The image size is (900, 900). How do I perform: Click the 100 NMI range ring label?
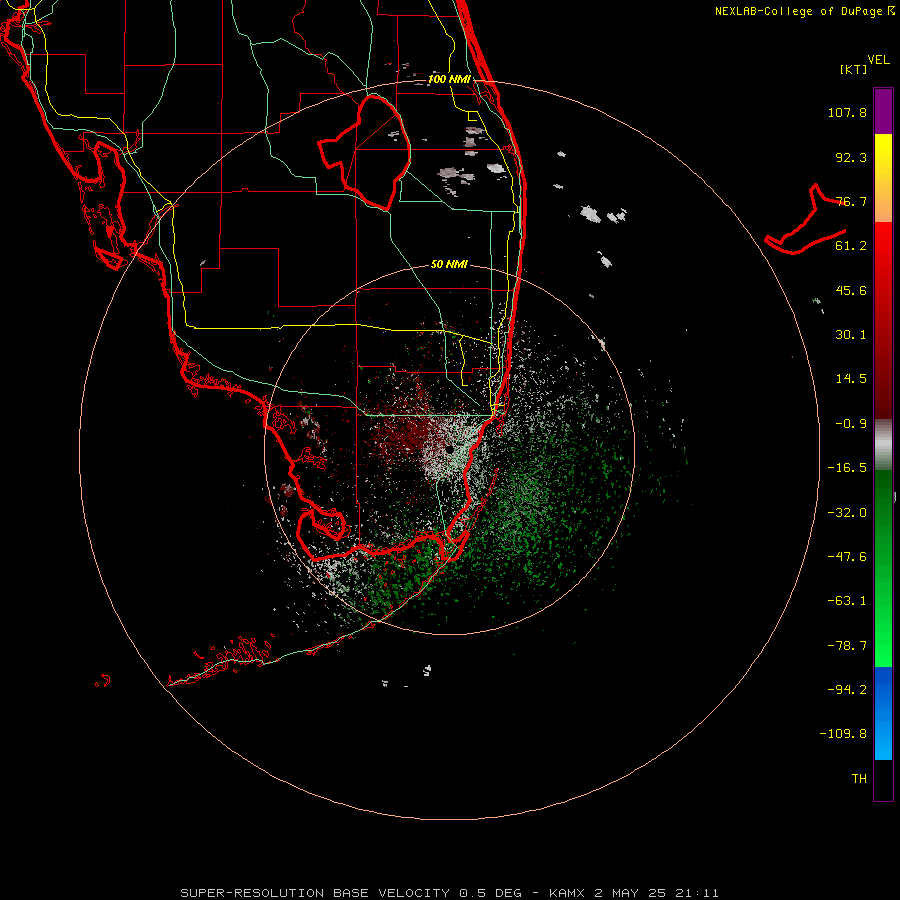point(449,79)
